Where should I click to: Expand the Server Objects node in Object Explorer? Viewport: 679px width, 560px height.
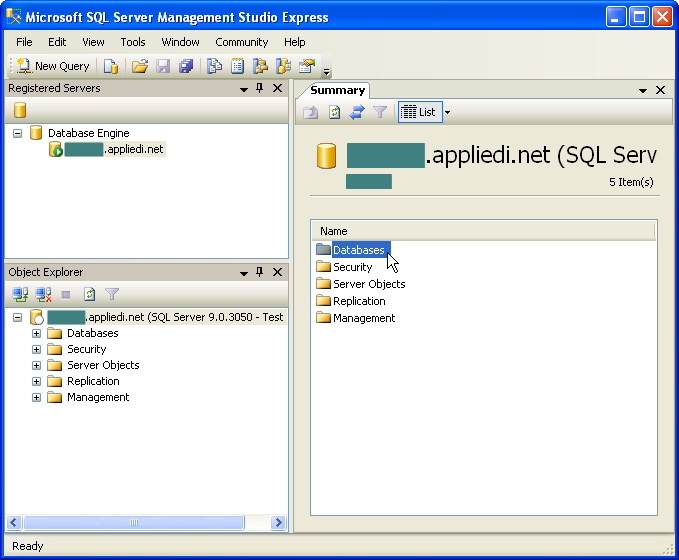click(36, 366)
